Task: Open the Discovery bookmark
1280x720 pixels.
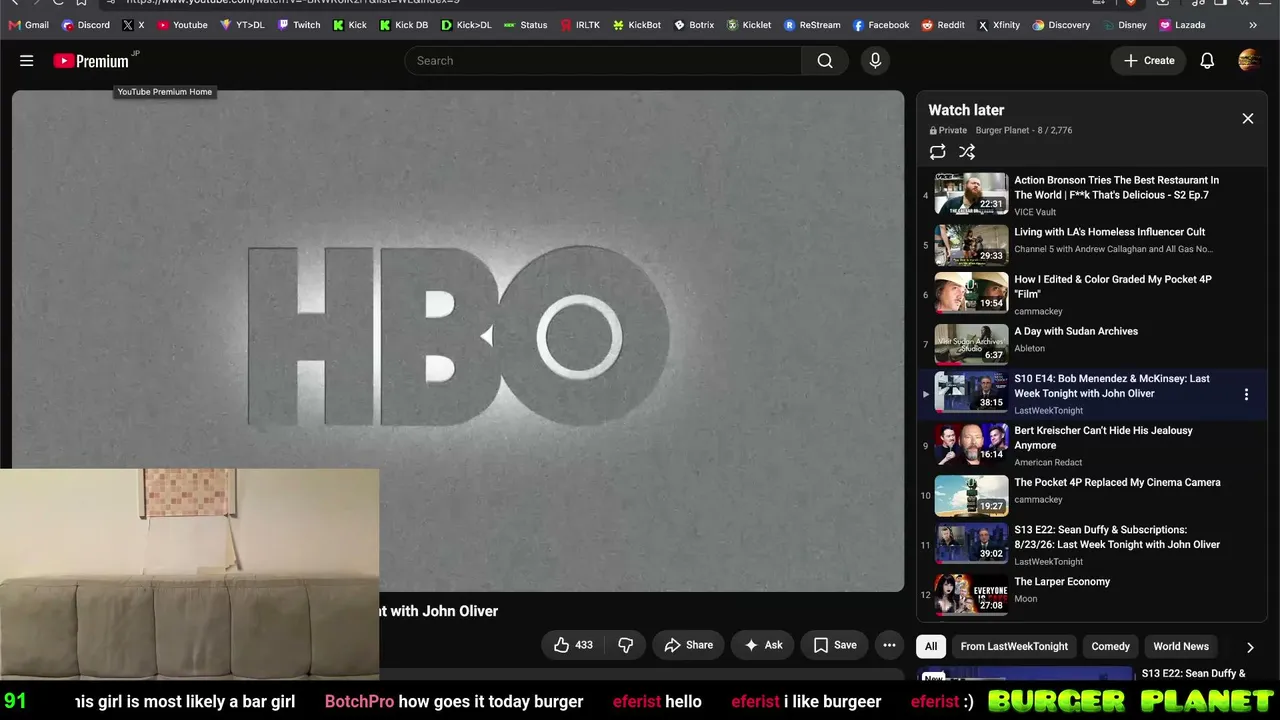Action: (x=1061, y=25)
